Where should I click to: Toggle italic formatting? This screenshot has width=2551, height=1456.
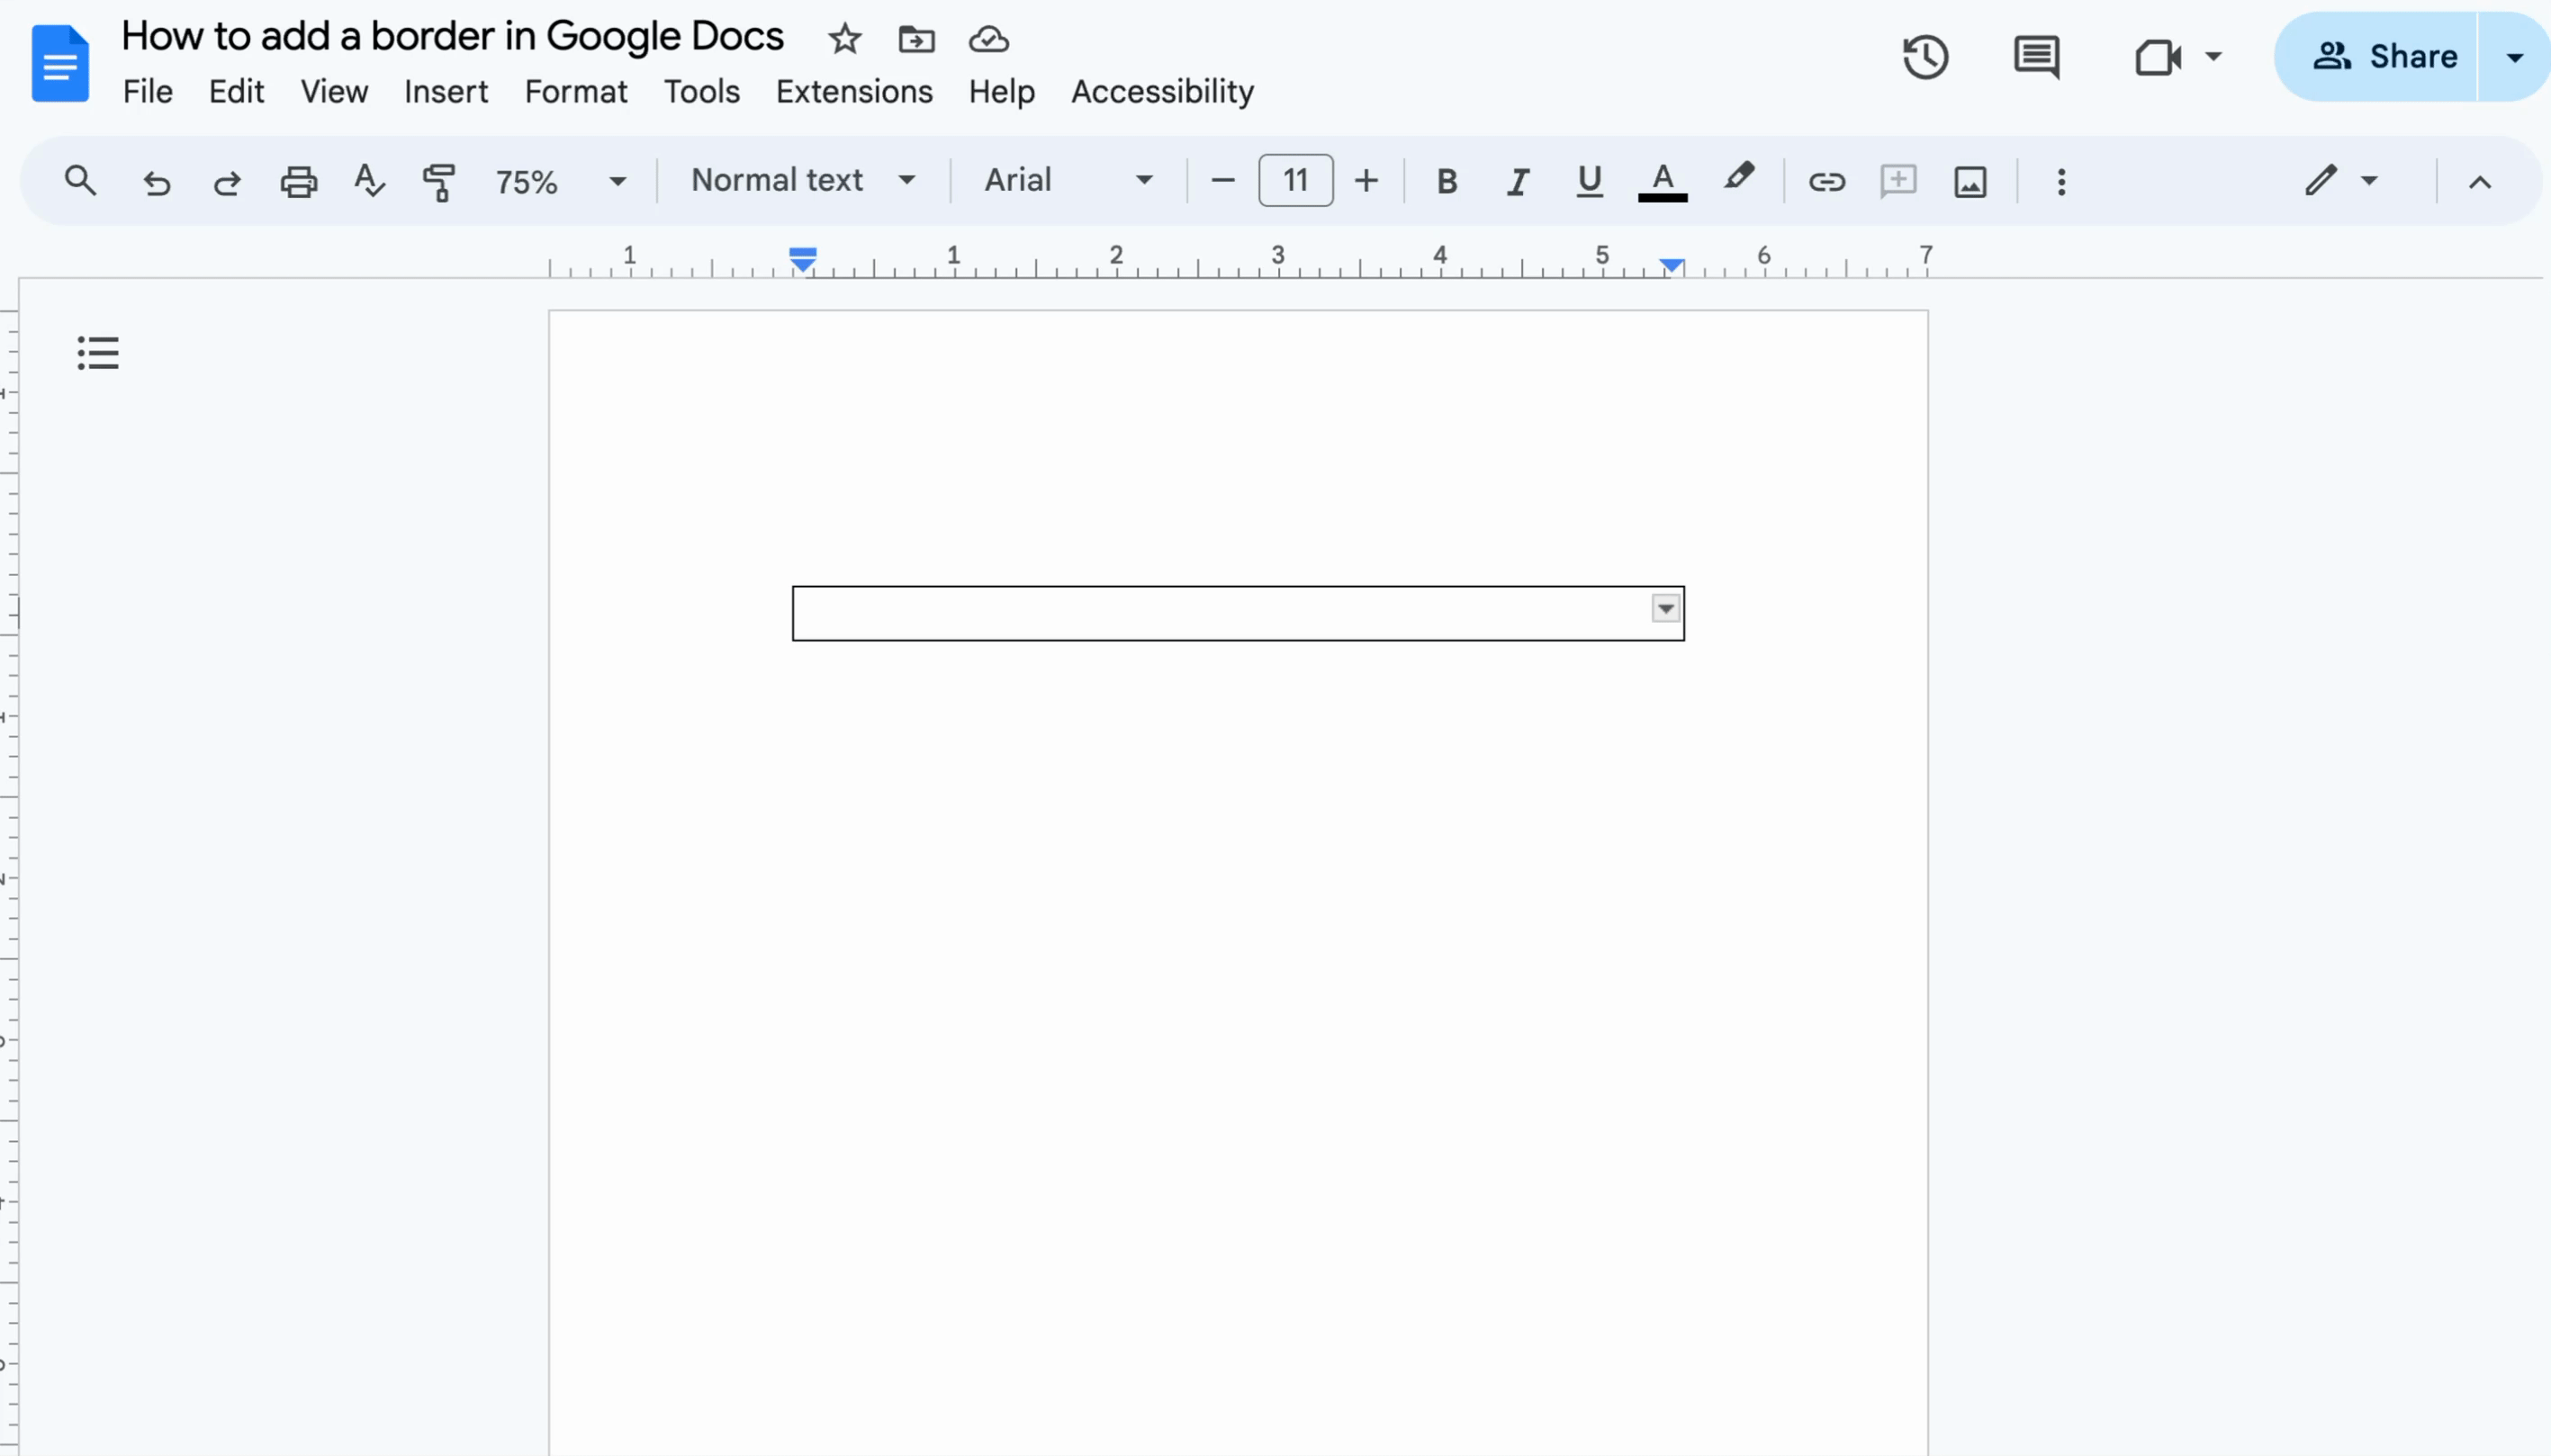[x=1517, y=182]
